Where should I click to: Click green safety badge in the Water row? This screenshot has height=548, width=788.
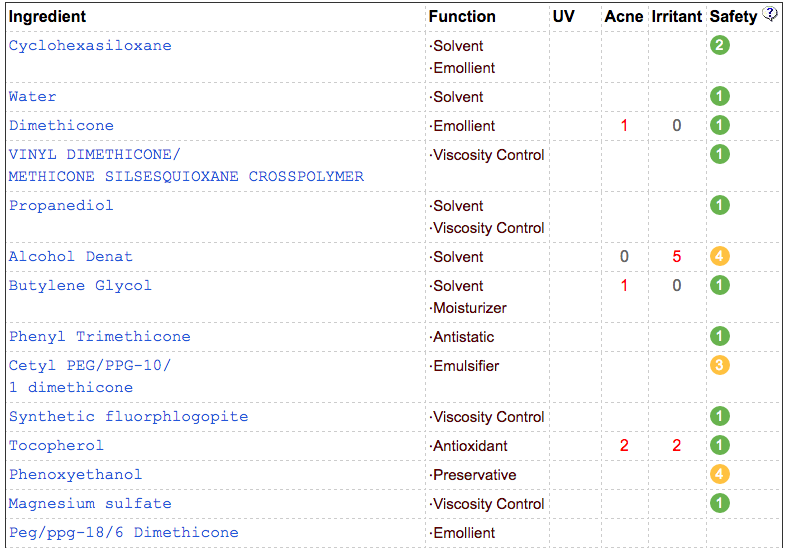(720, 96)
